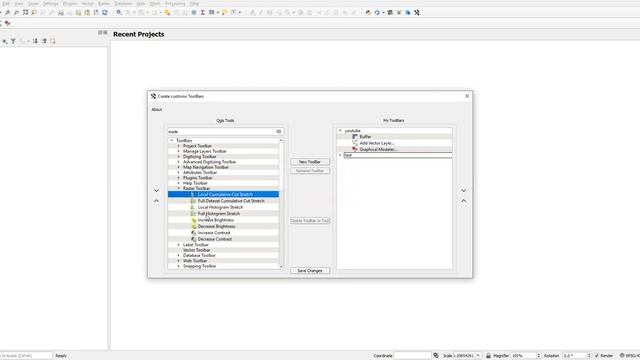Click the Refresh icon in main toolbar
640x360 pixels.
click(x=105, y=13)
